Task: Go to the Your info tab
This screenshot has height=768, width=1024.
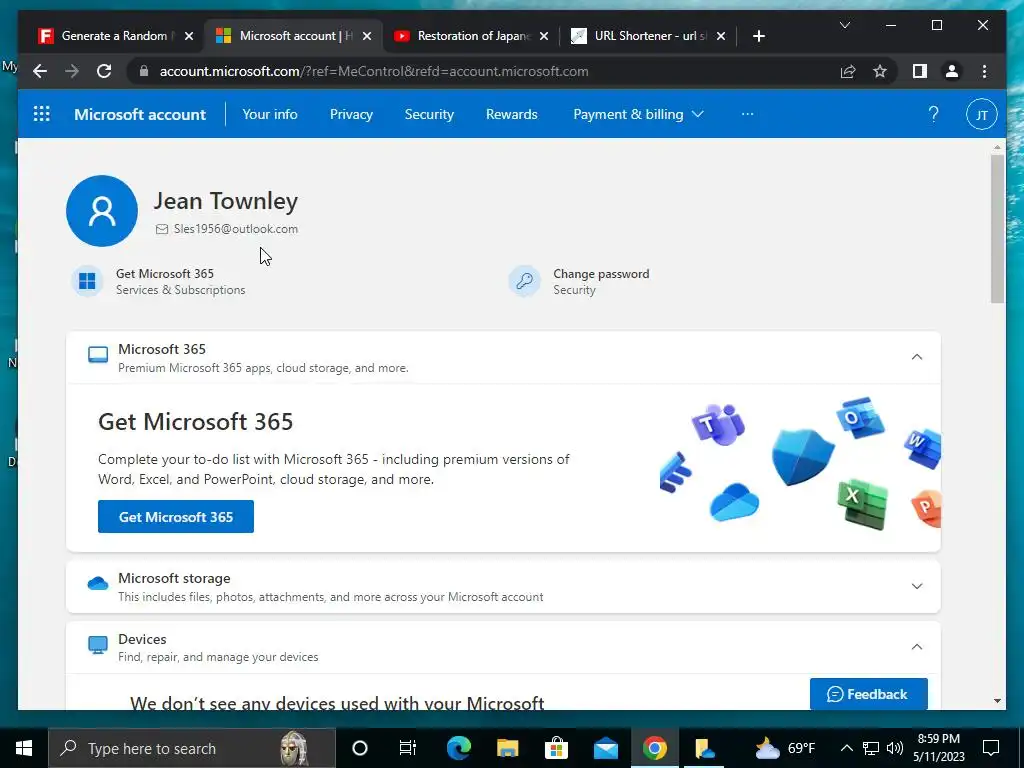Action: [x=270, y=114]
